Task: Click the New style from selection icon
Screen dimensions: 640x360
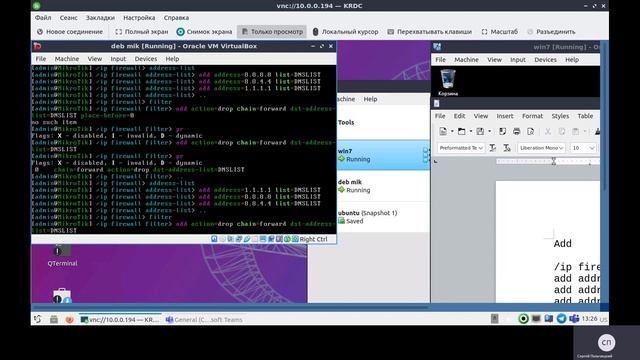Action: pos(507,148)
